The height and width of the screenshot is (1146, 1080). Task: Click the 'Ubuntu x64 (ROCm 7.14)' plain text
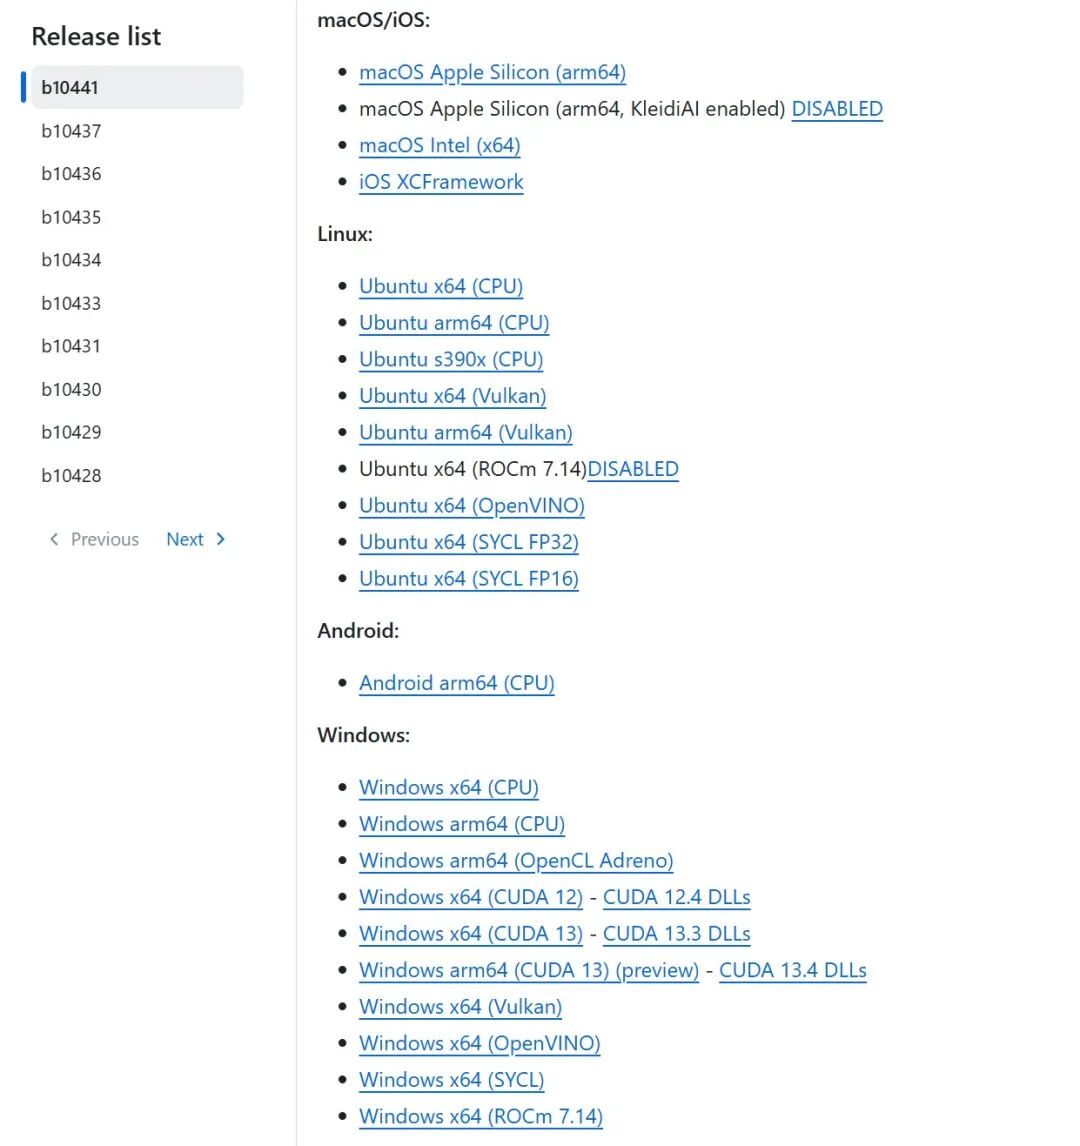pos(473,469)
